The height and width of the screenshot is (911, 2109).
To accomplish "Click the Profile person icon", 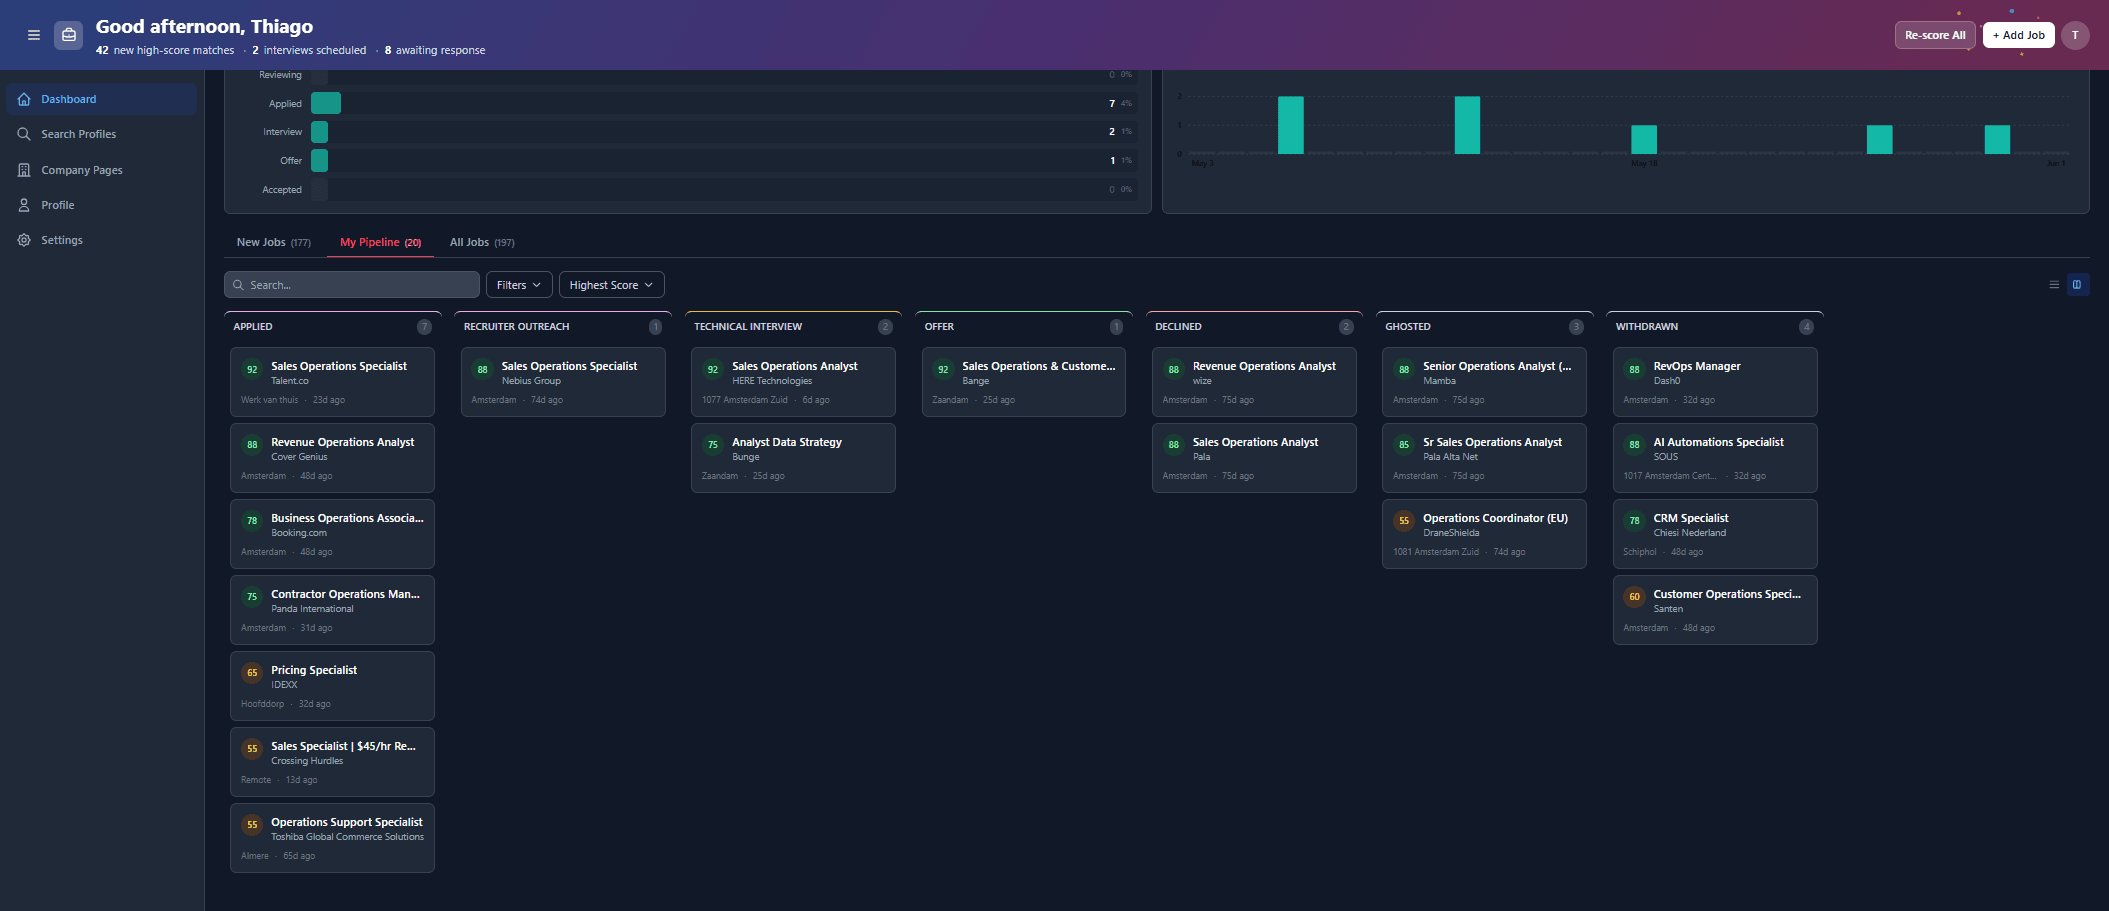I will coord(24,205).
